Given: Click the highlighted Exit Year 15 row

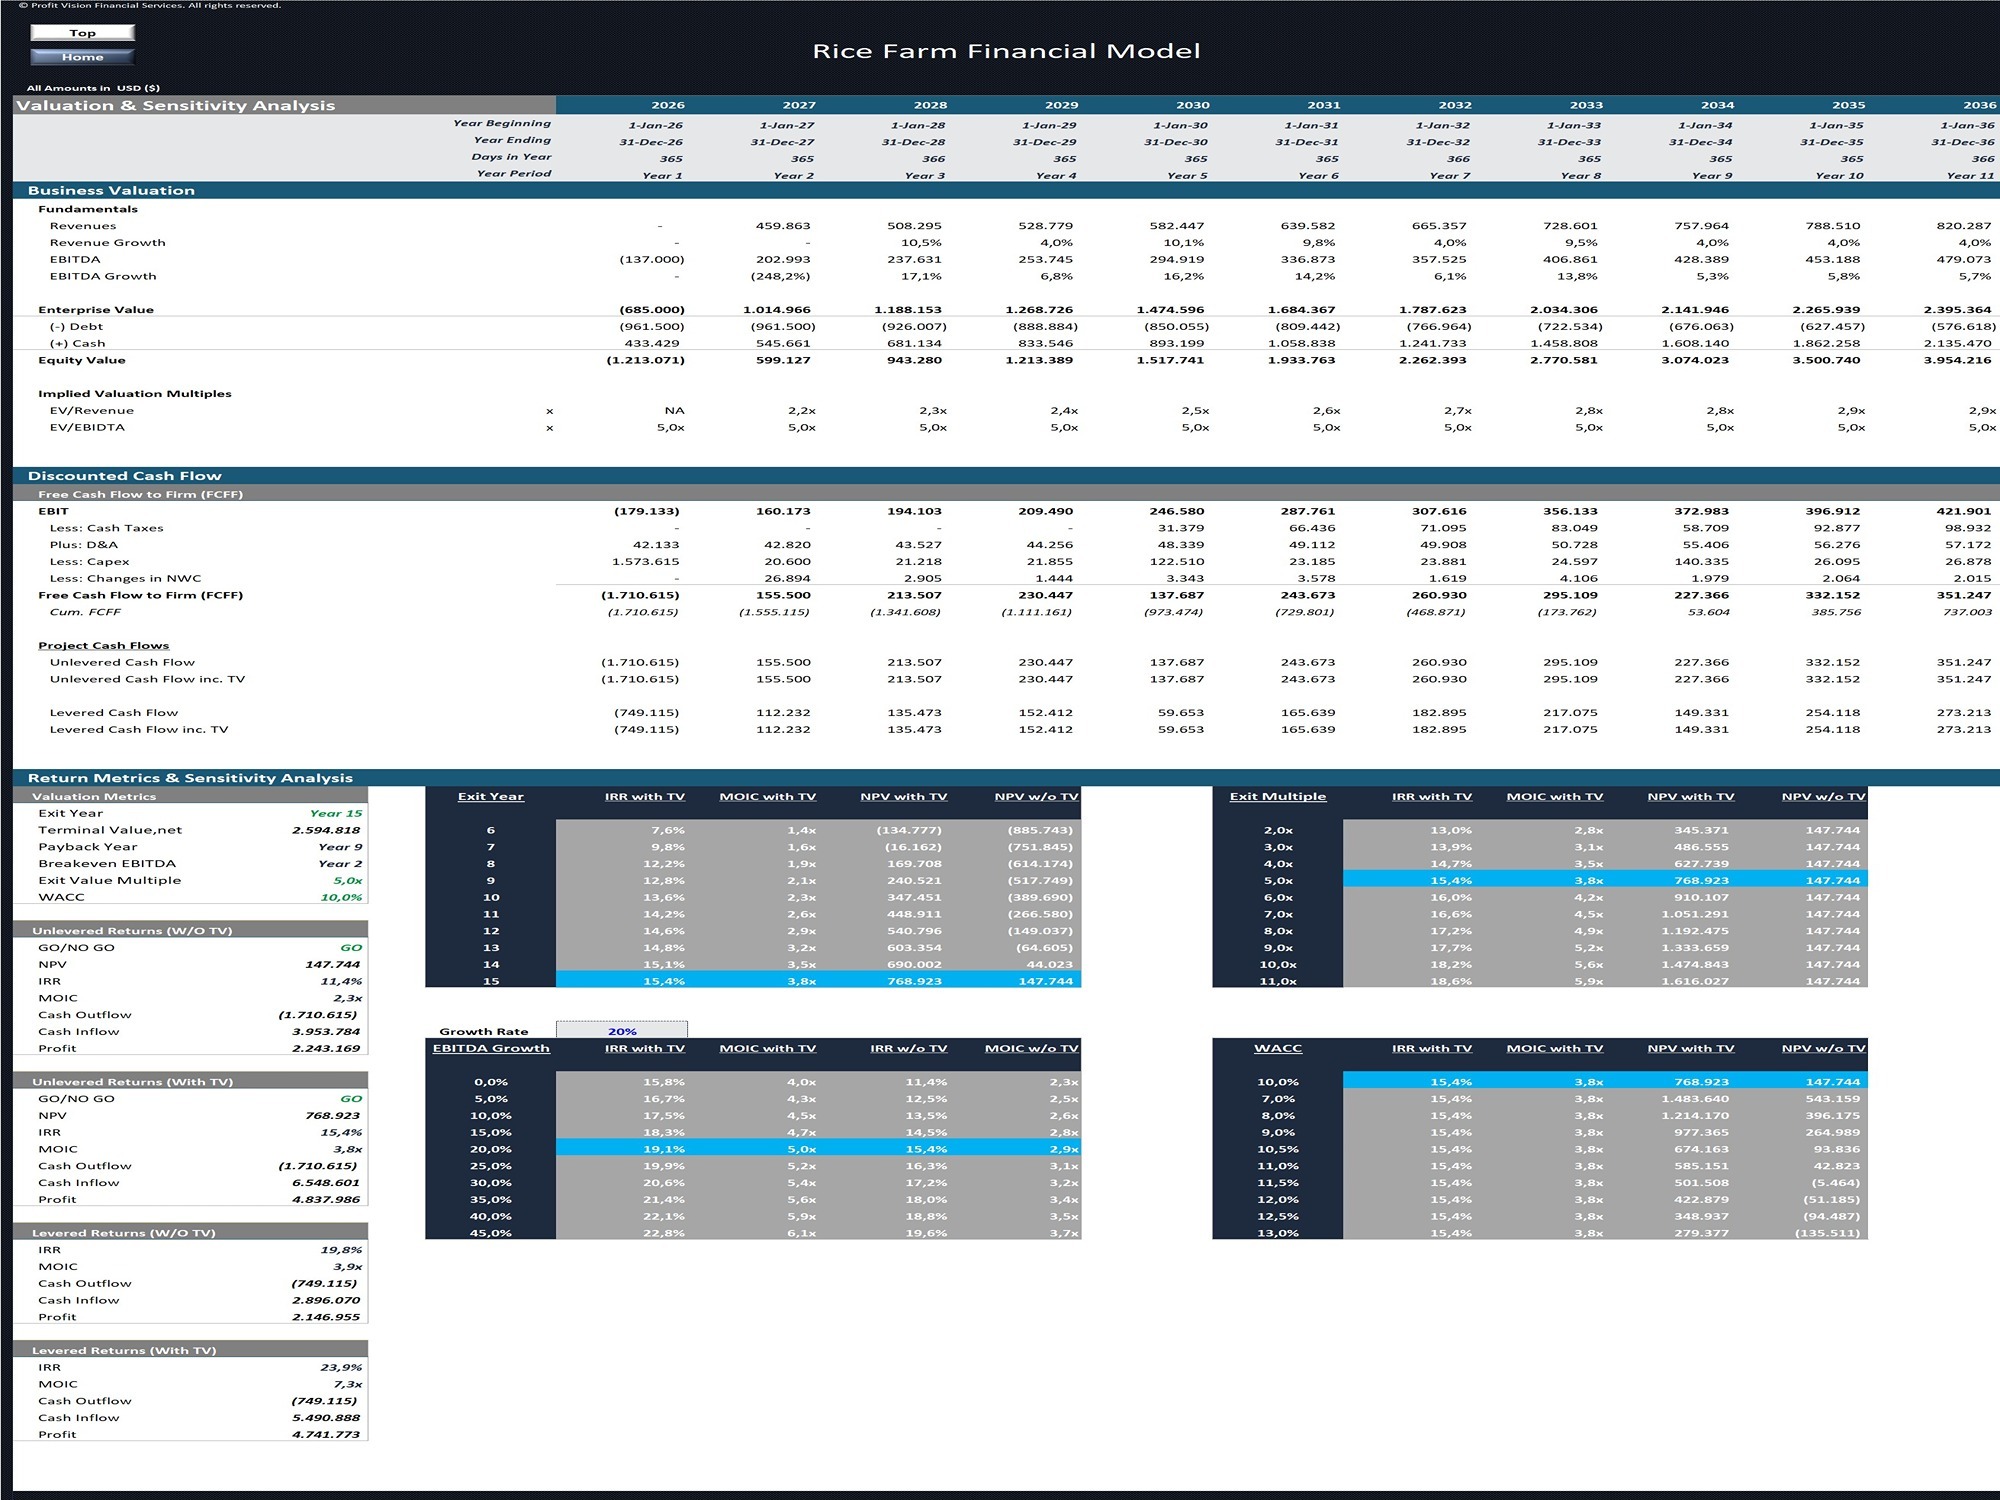Looking at the screenshot, I should [753, 981].
